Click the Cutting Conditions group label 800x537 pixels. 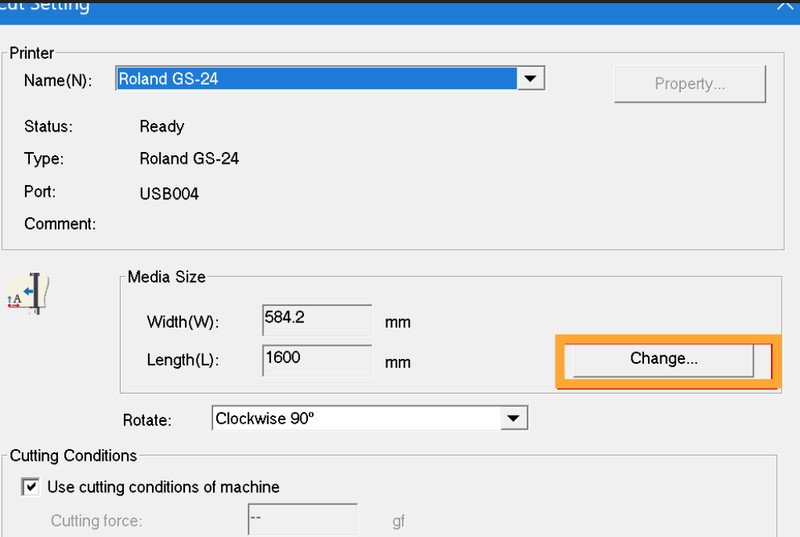coord(73,455)
